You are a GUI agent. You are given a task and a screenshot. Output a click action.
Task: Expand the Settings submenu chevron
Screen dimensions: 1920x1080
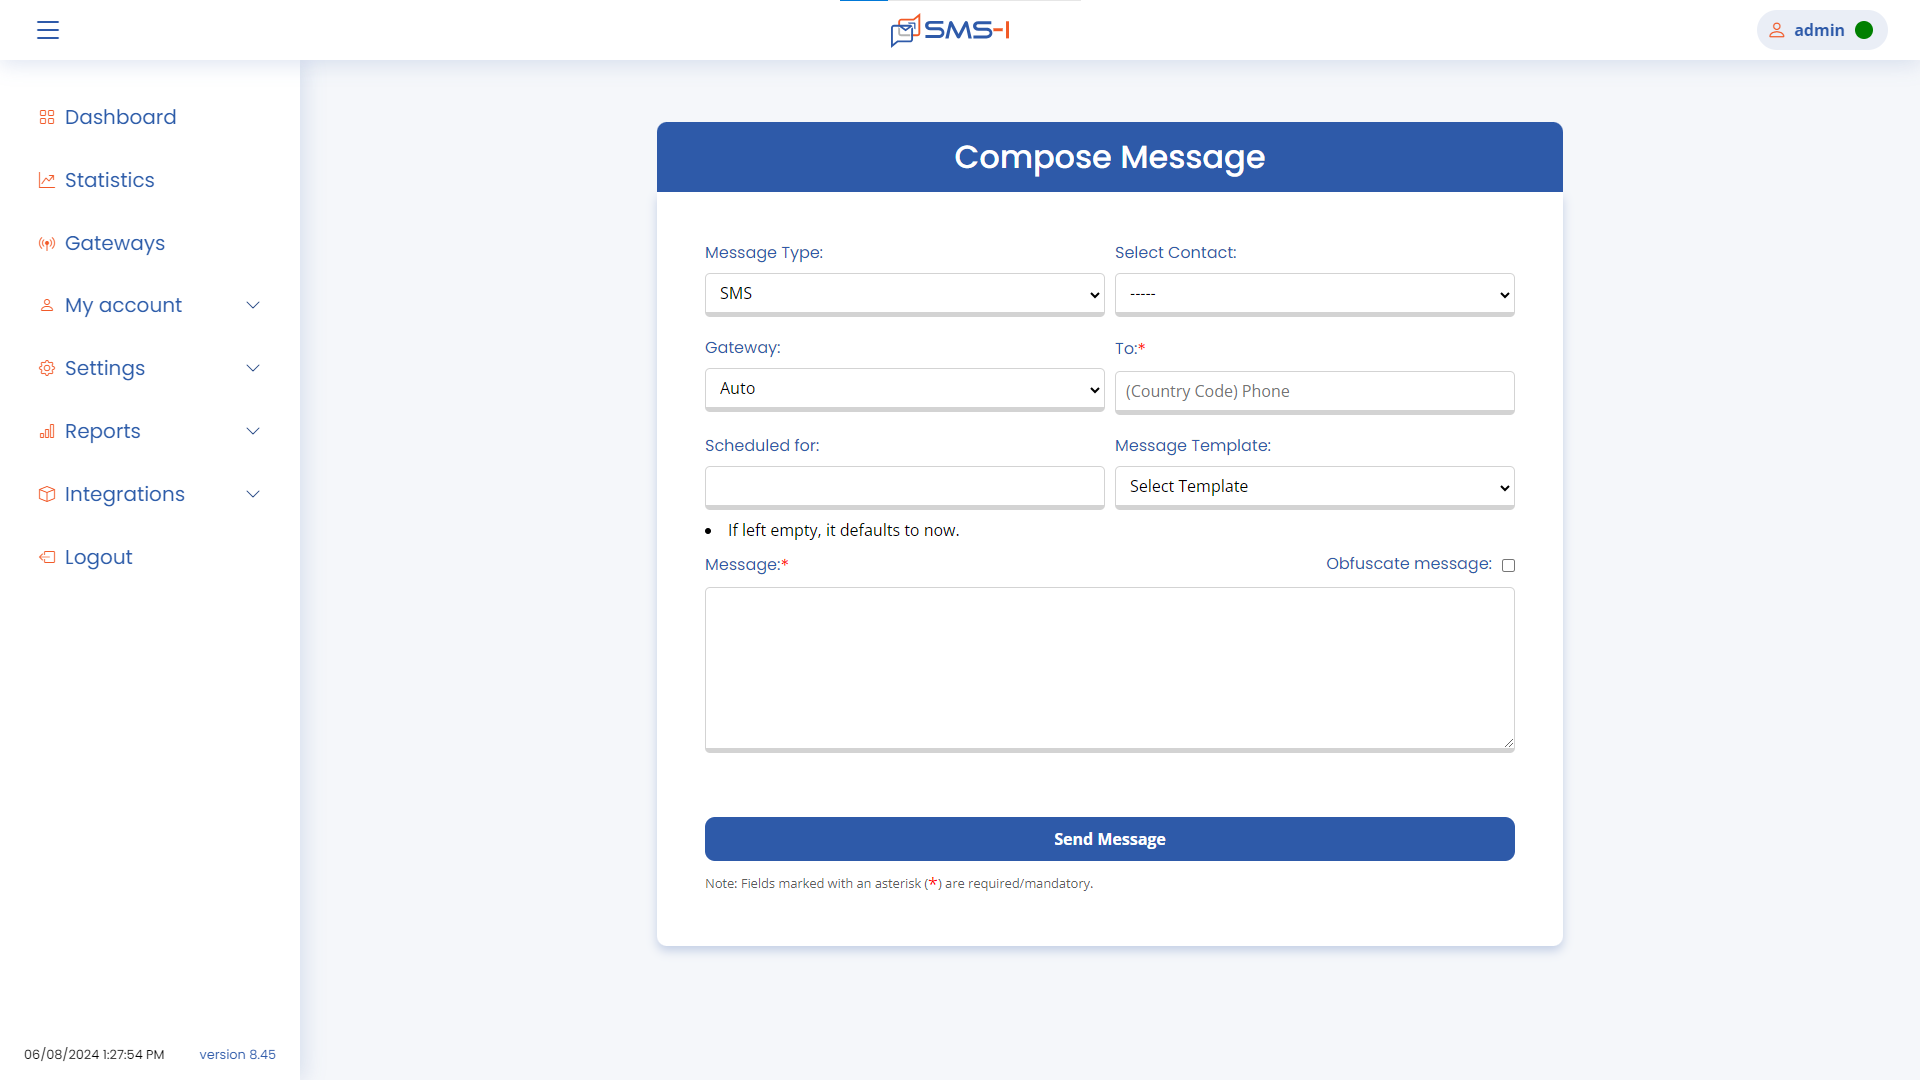pyautogui.click(x=253, y=368)
